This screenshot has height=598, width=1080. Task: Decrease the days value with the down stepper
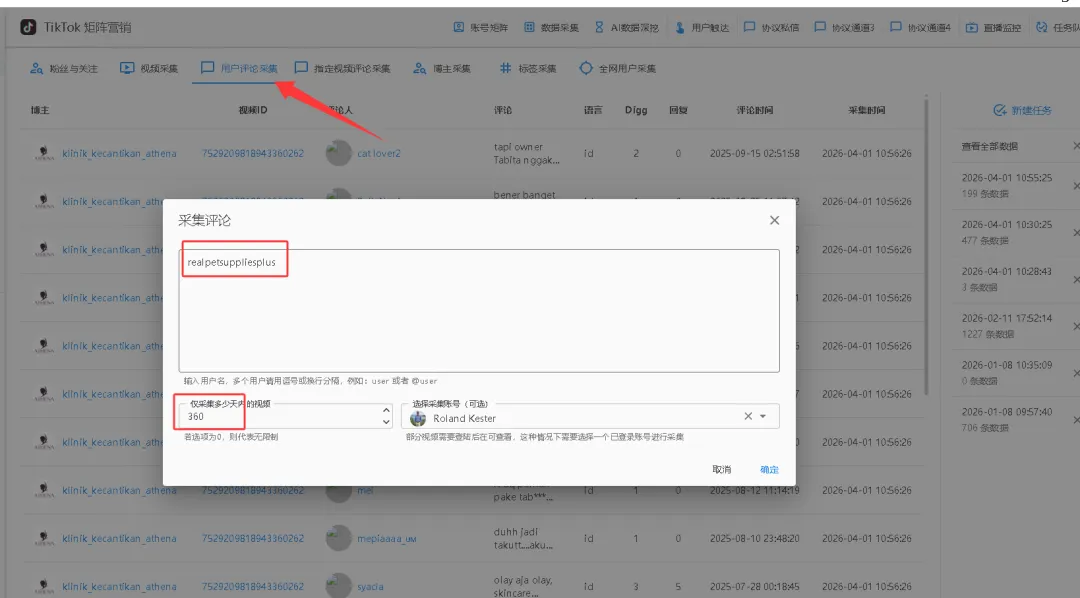tap(384, 423)
